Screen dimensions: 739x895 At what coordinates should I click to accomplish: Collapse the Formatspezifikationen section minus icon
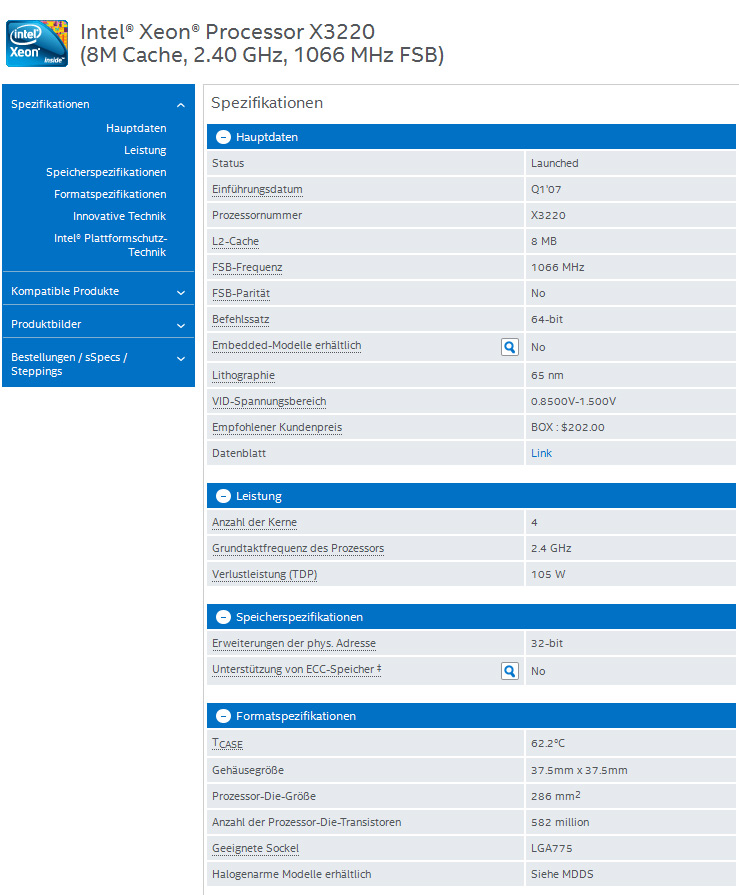click(224, 716)
